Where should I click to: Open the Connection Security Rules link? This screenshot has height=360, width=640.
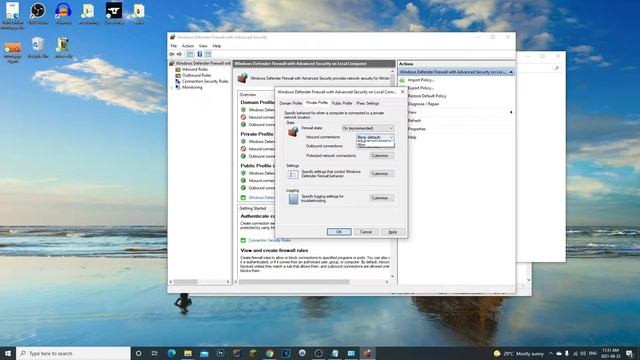point(269,240)
